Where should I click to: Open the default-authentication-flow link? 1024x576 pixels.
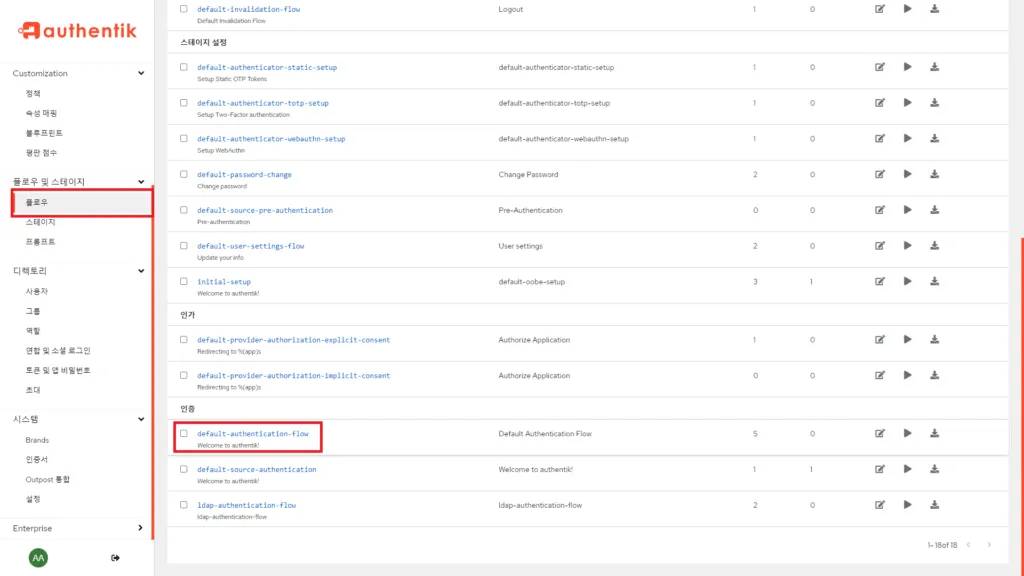click(253, 434)
